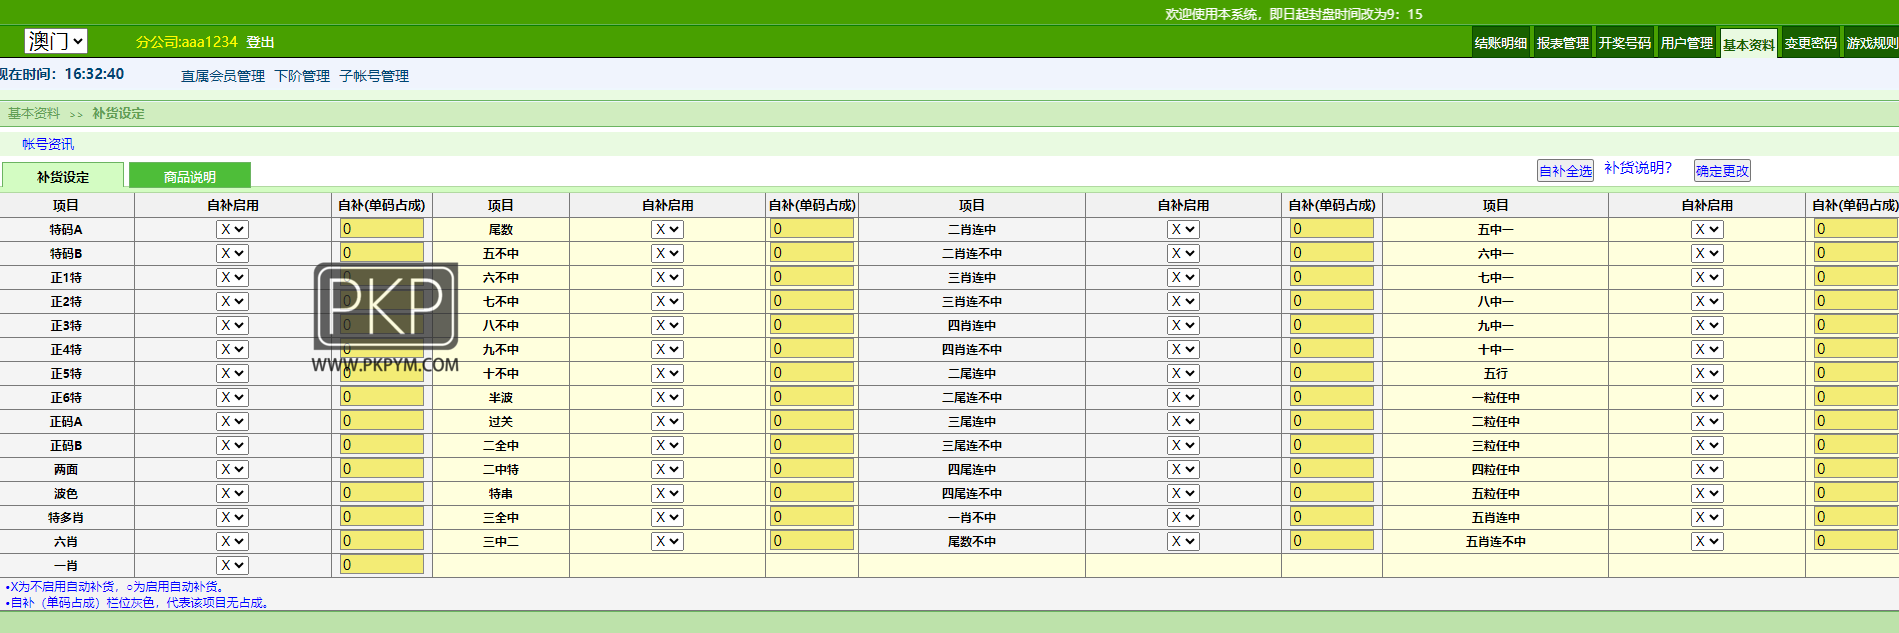Expand the 自补启用 dropdown for 特码A
This screenshot has width=1899, height=633.
232,229
